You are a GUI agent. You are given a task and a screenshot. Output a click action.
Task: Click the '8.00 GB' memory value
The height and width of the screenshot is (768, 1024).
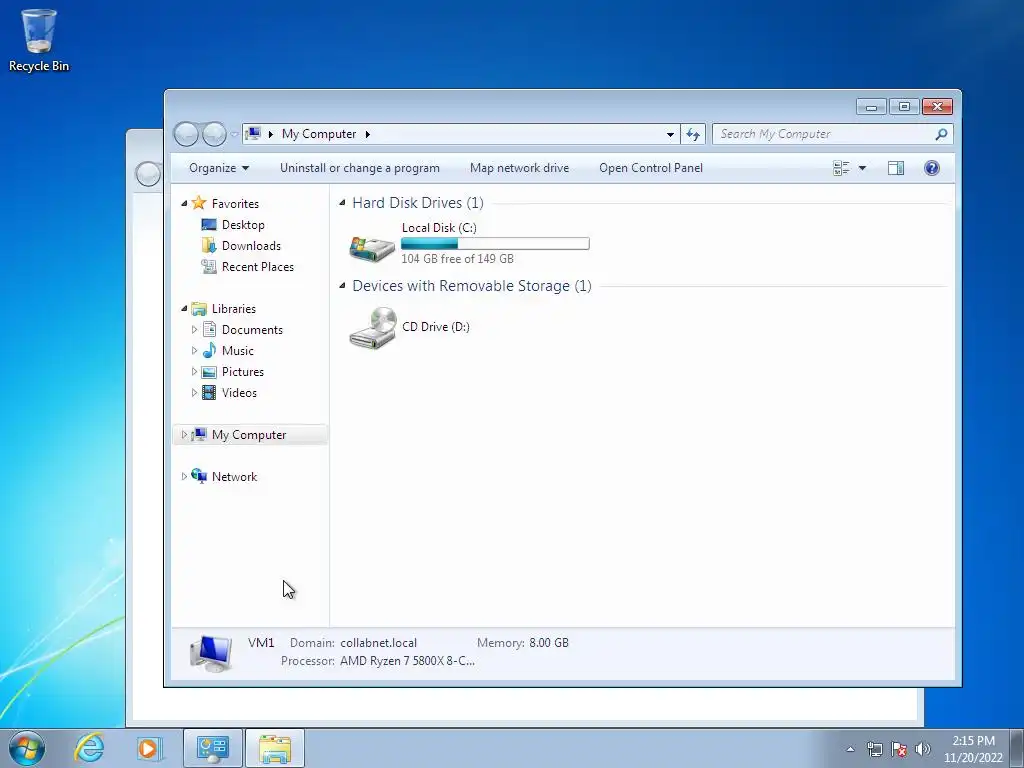click(x=549, y=643)
